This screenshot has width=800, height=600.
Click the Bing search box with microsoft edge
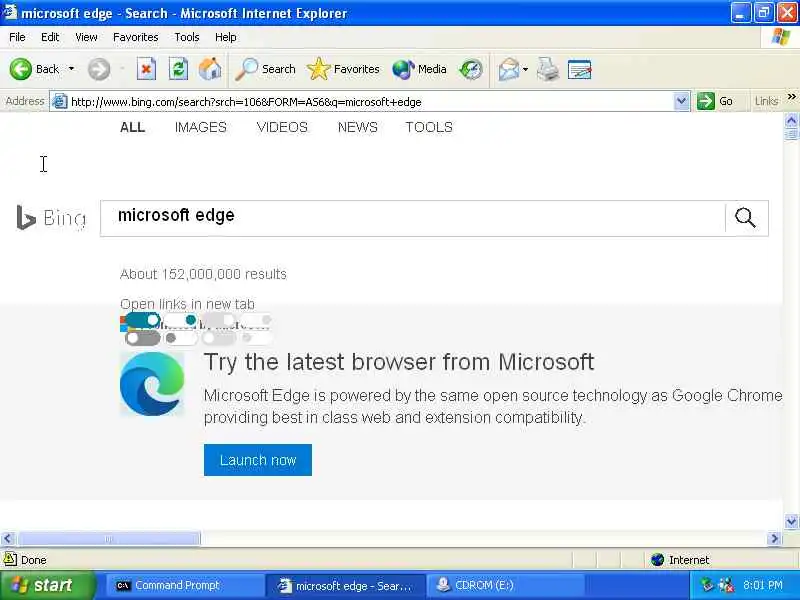click(x=412, y=218)
